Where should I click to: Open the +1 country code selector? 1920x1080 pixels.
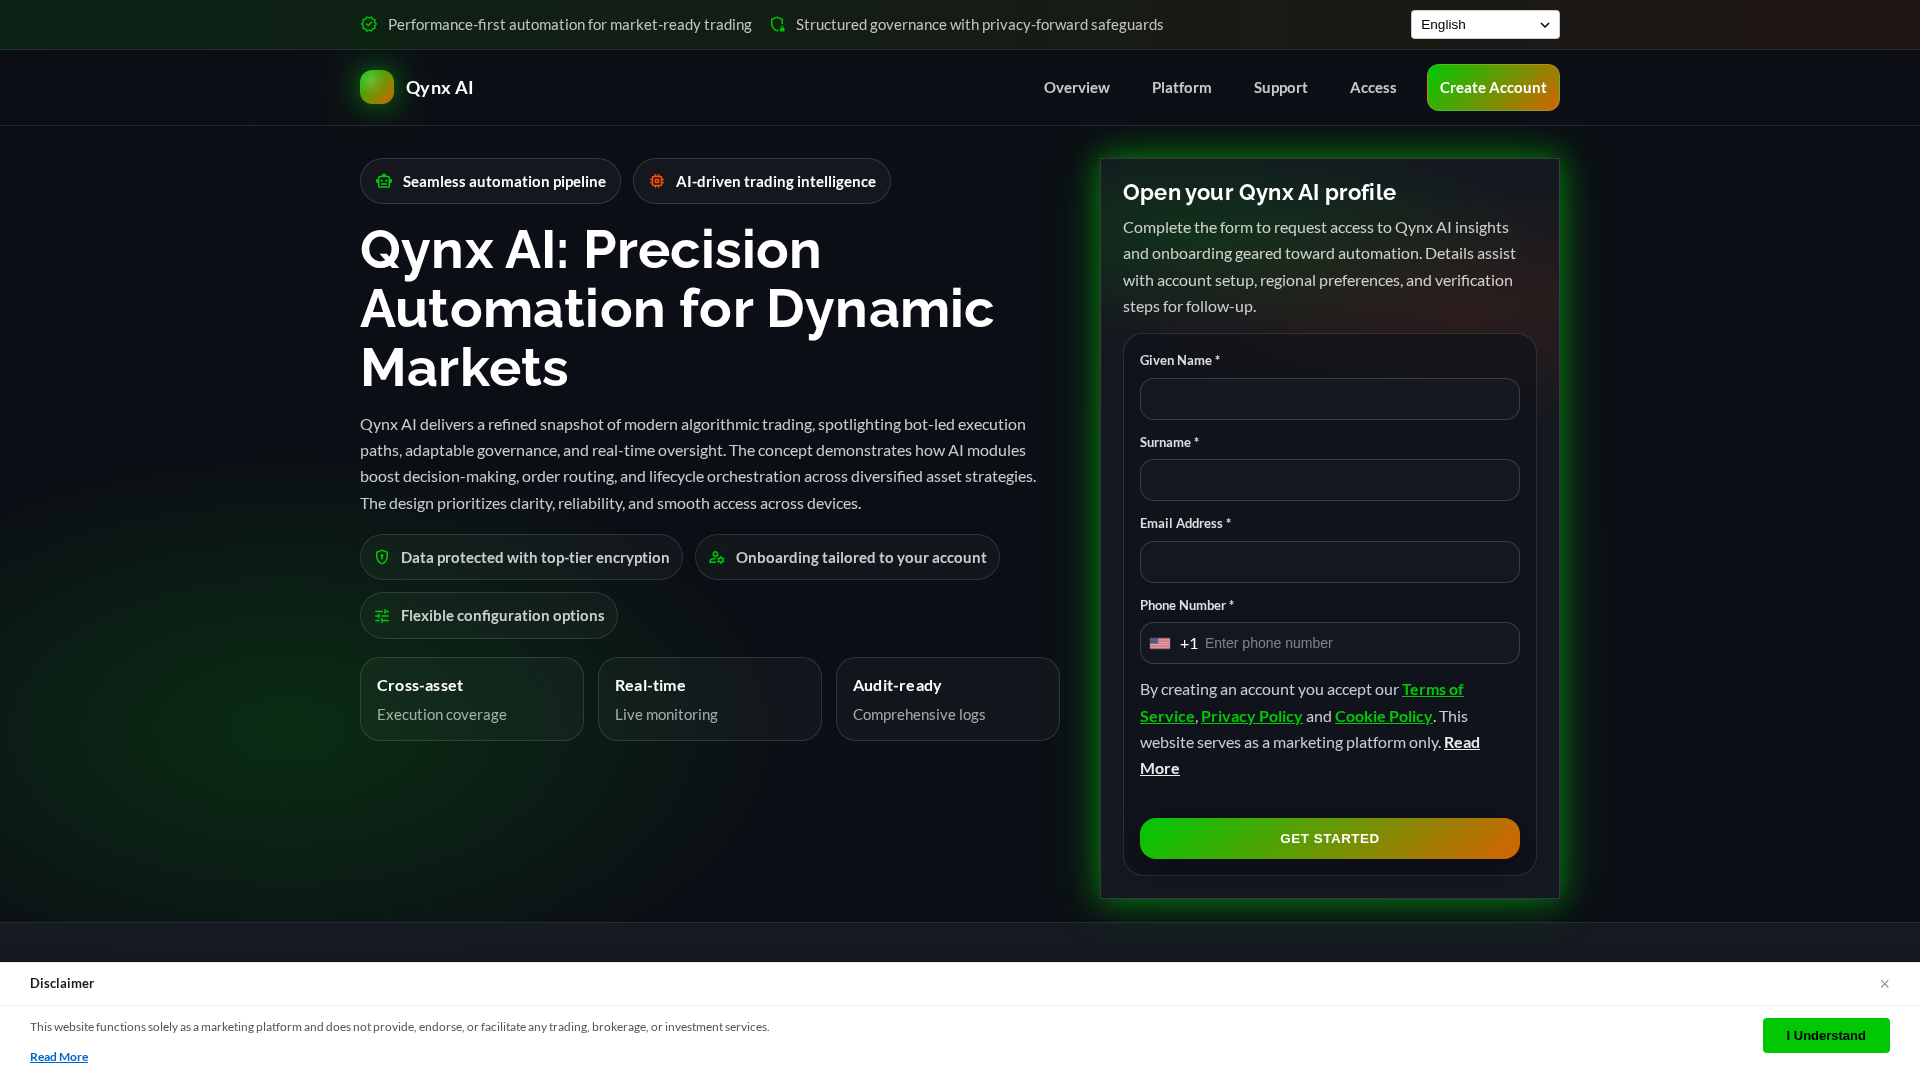[1174, 643]
